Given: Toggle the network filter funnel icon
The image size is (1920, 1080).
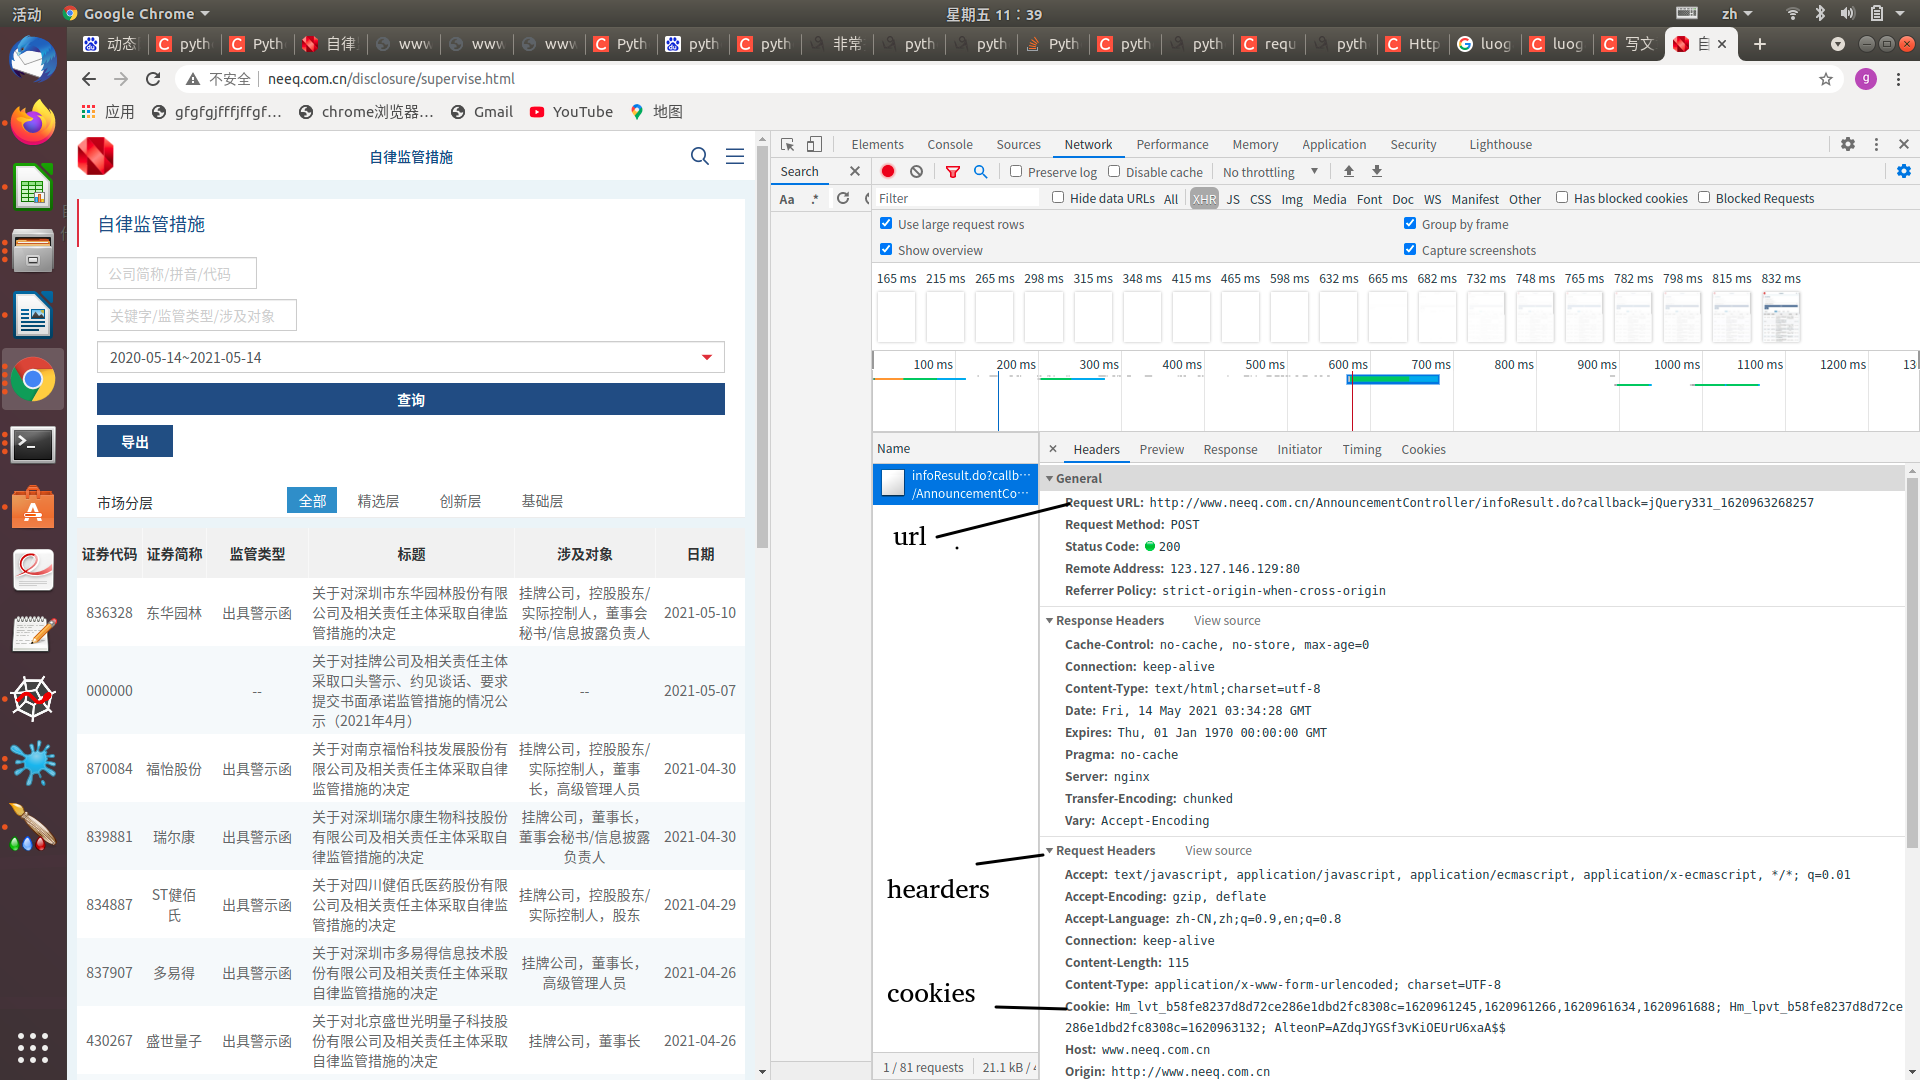Looking at the screenshot, I should pos(952,172).
